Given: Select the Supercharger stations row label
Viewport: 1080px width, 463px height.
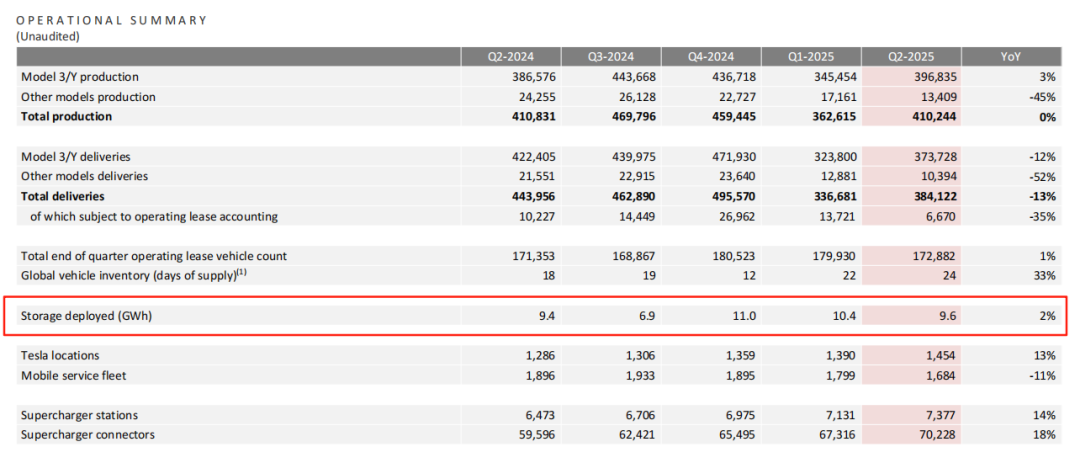Looking at the screenshot, I should (78, 415).
